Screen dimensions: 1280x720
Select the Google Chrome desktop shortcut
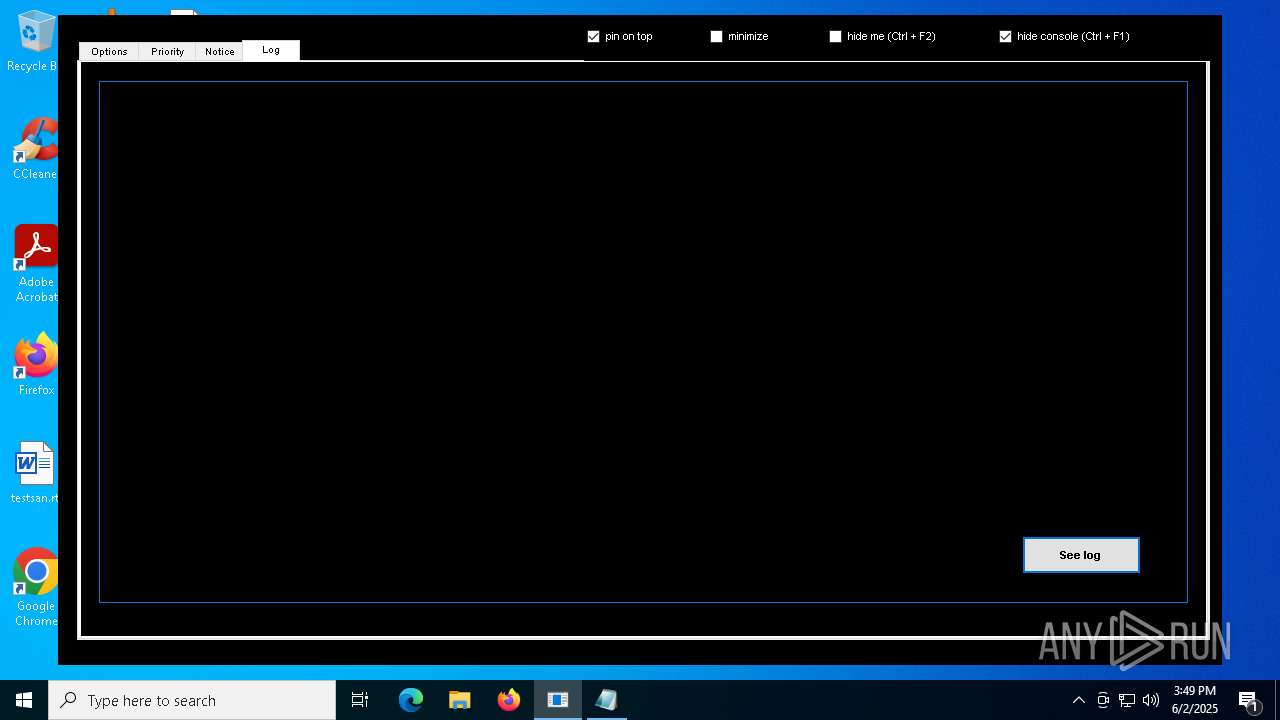coord(36,588)
